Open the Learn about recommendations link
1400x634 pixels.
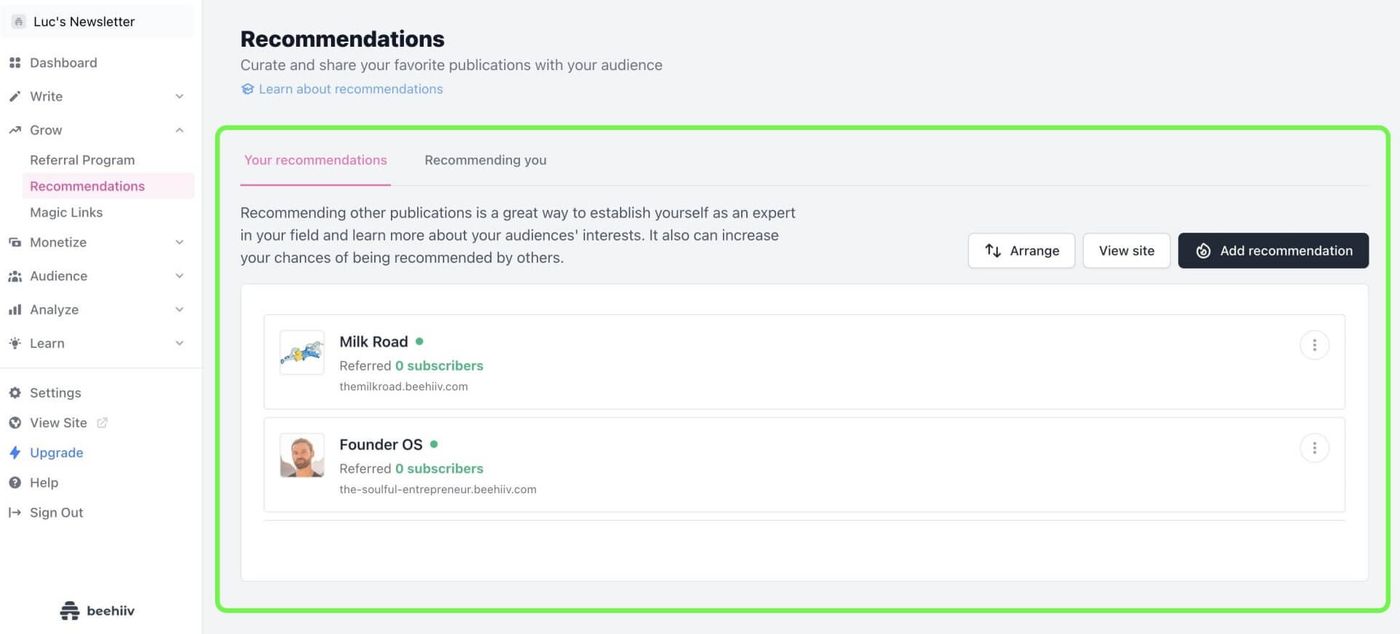click(x=342, y=89)
